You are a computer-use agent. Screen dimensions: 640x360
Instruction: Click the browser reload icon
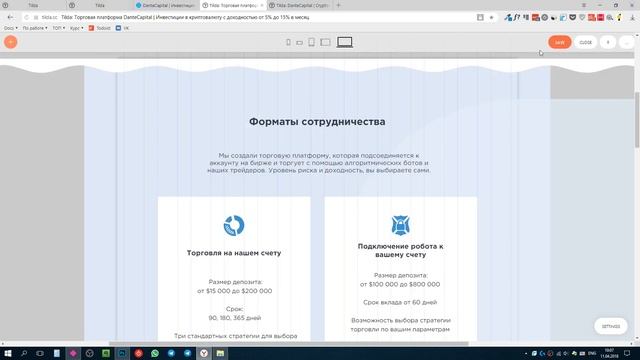tap(27, 18)
